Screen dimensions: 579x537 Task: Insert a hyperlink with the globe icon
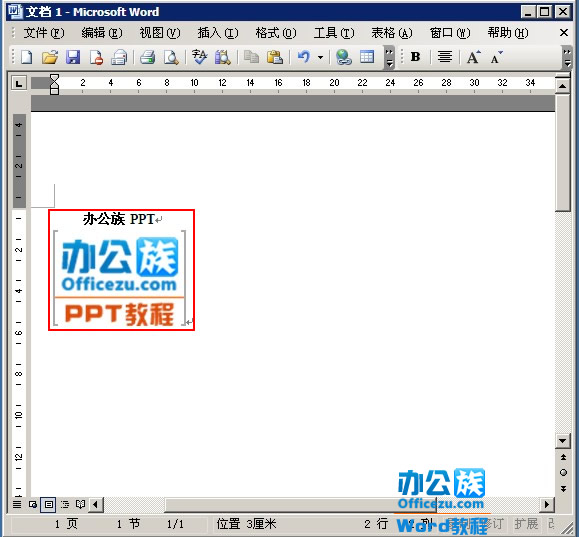pos(344,58)
